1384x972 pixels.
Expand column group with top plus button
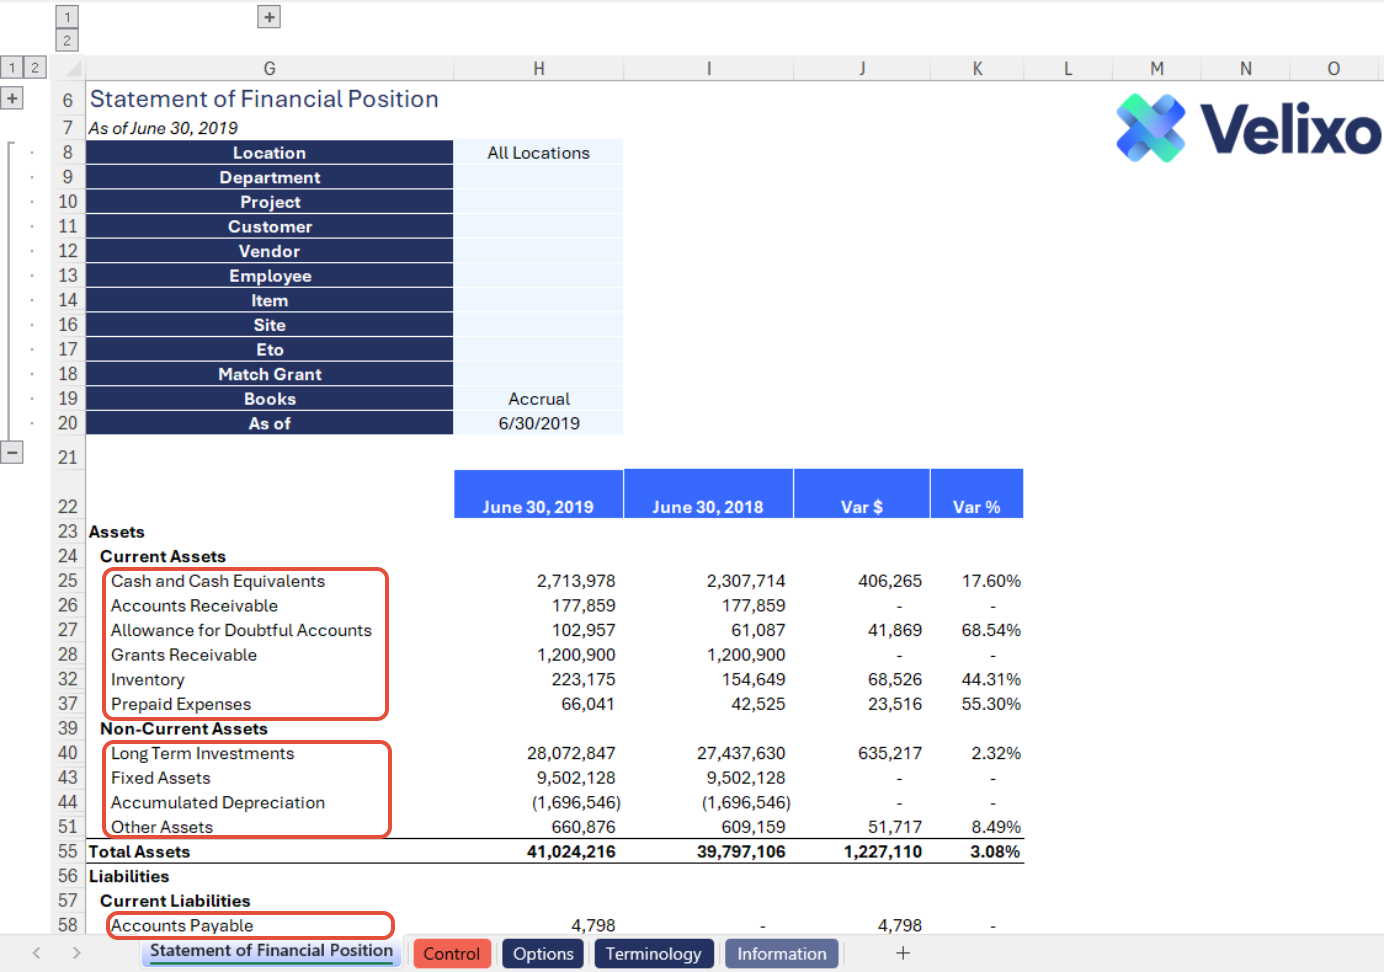point(269,17)
